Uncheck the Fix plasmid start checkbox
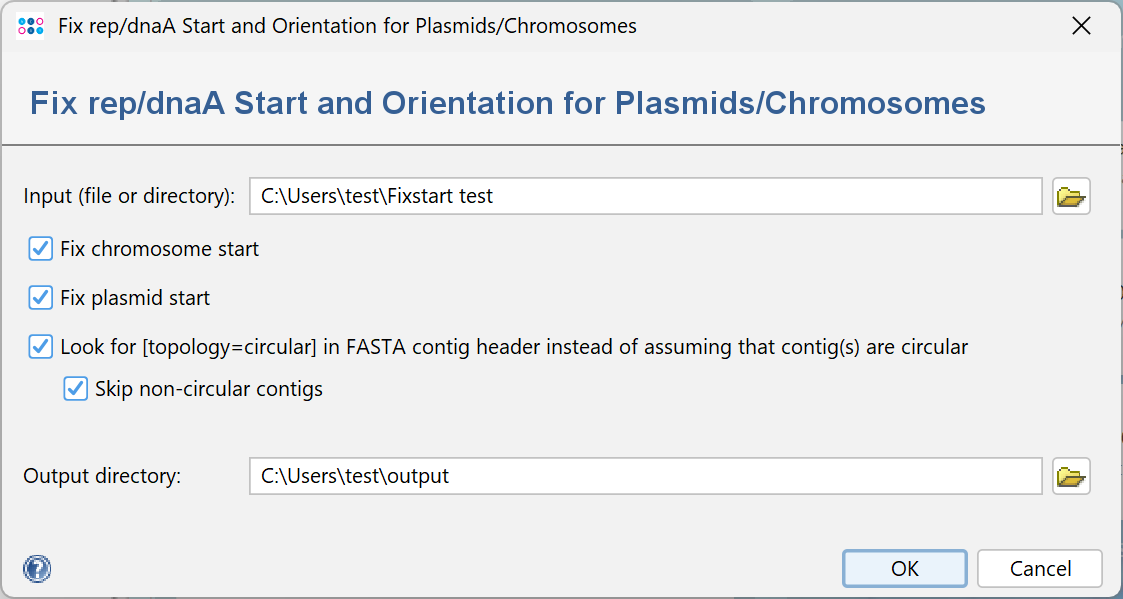Screen dimensions: 1123x599 click(41, 298)
